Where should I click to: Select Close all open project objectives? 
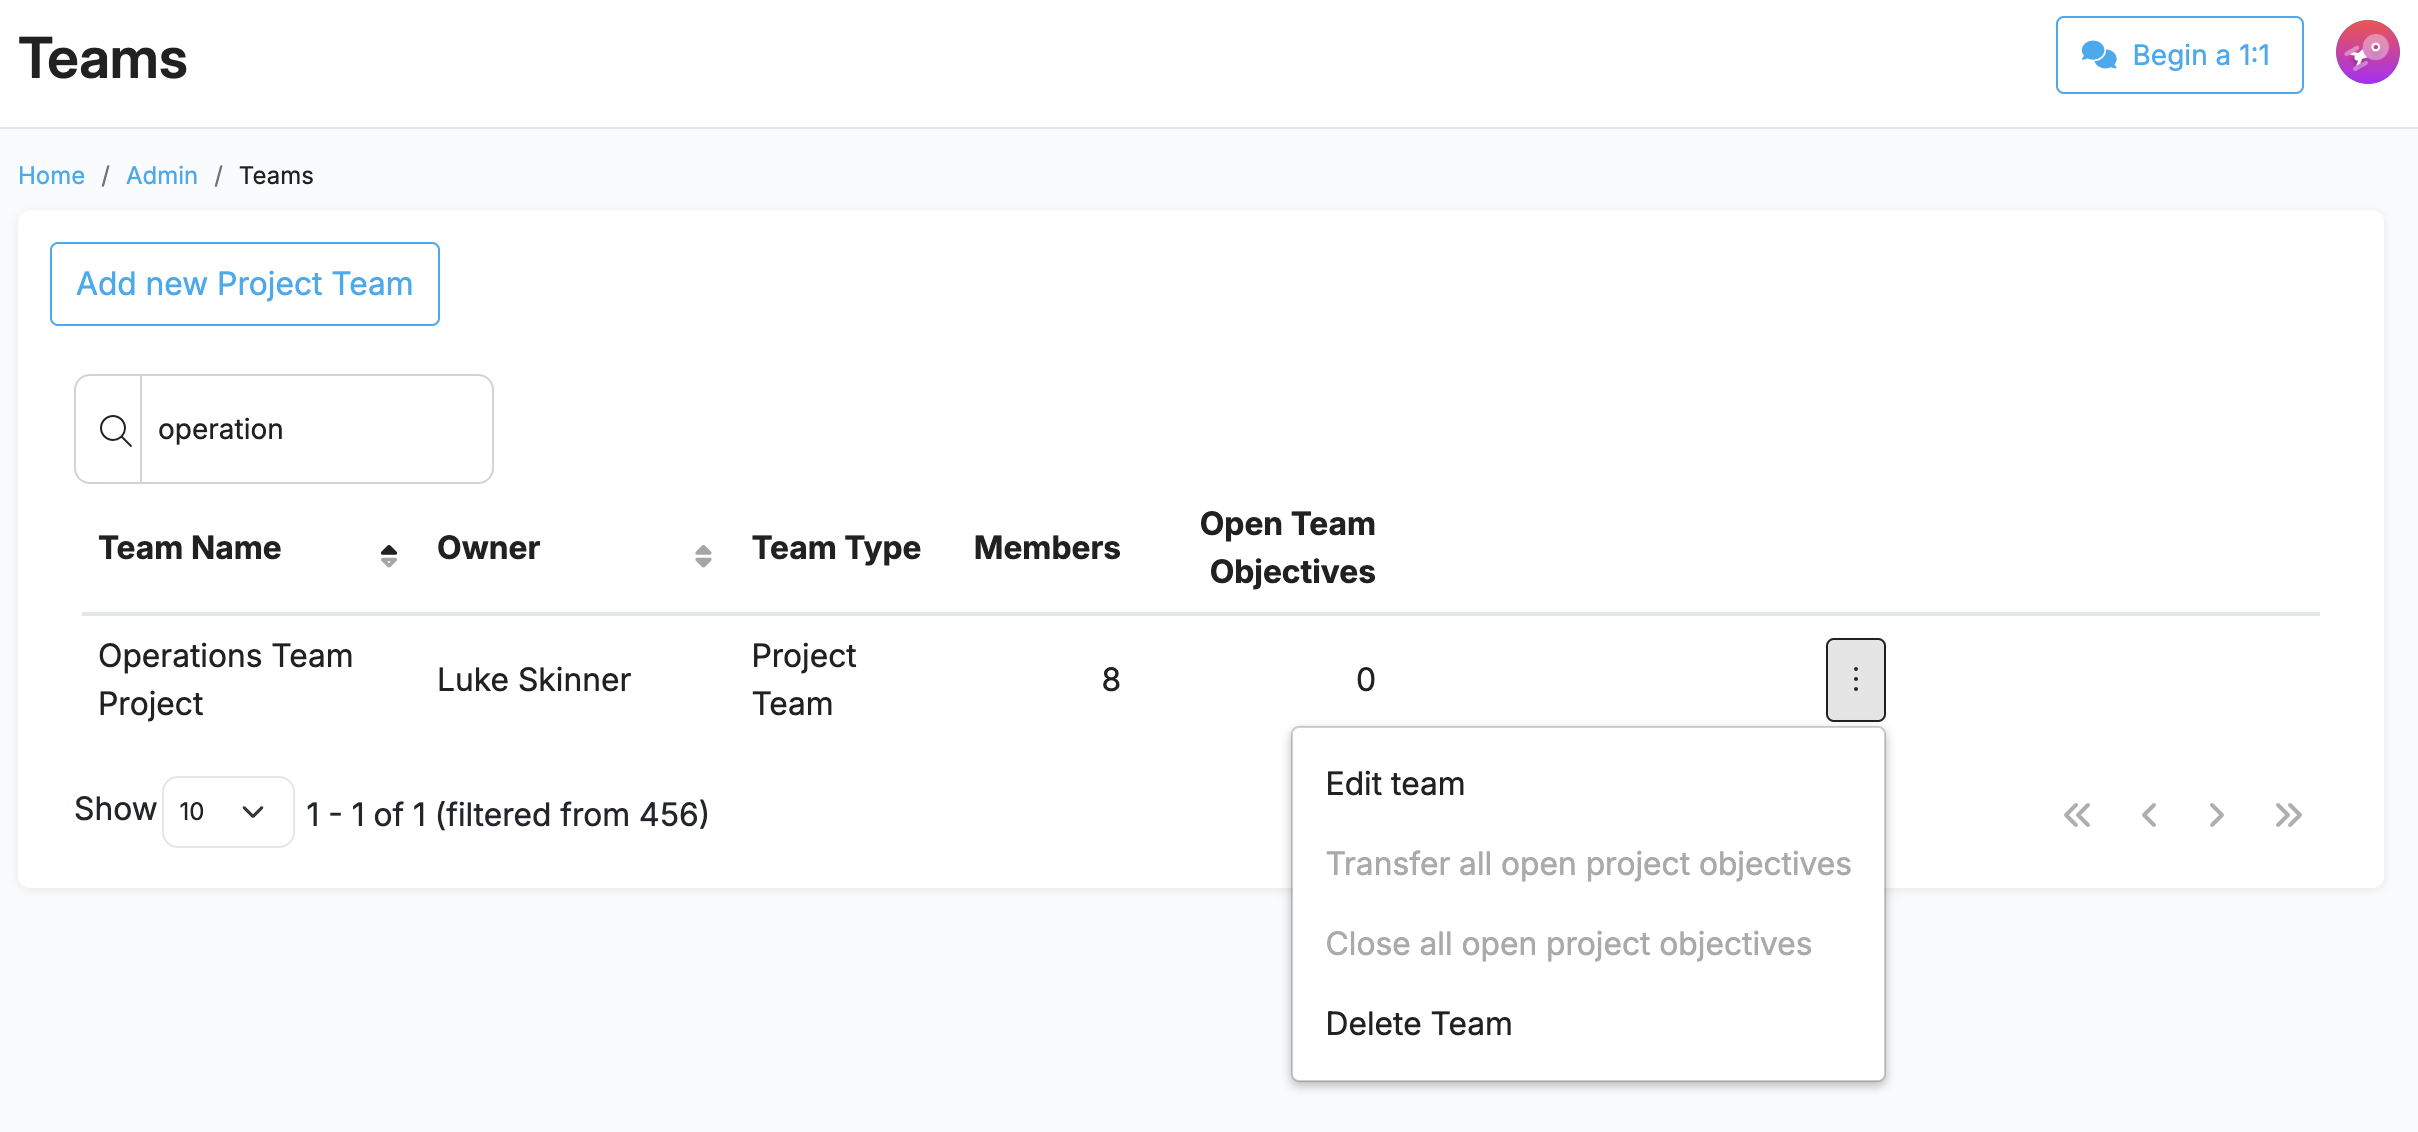pos(1567,944)
